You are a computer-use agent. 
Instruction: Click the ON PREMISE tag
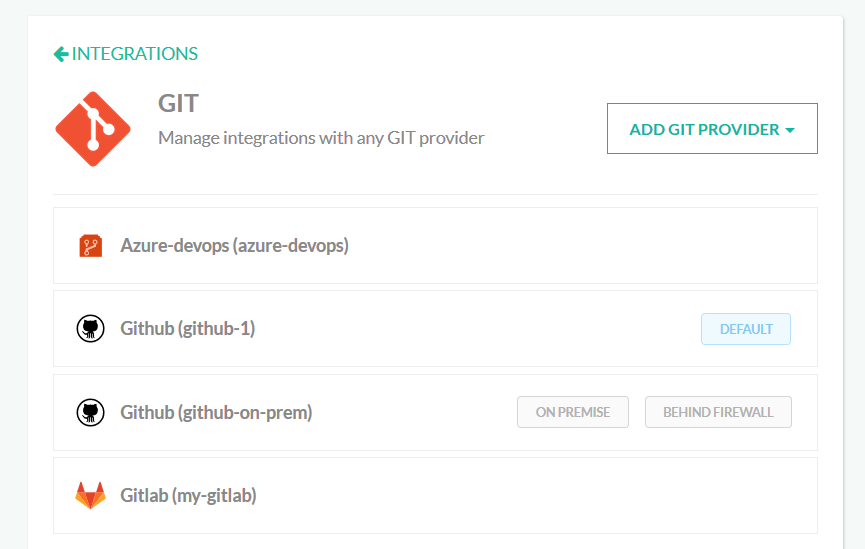[573, 412]
